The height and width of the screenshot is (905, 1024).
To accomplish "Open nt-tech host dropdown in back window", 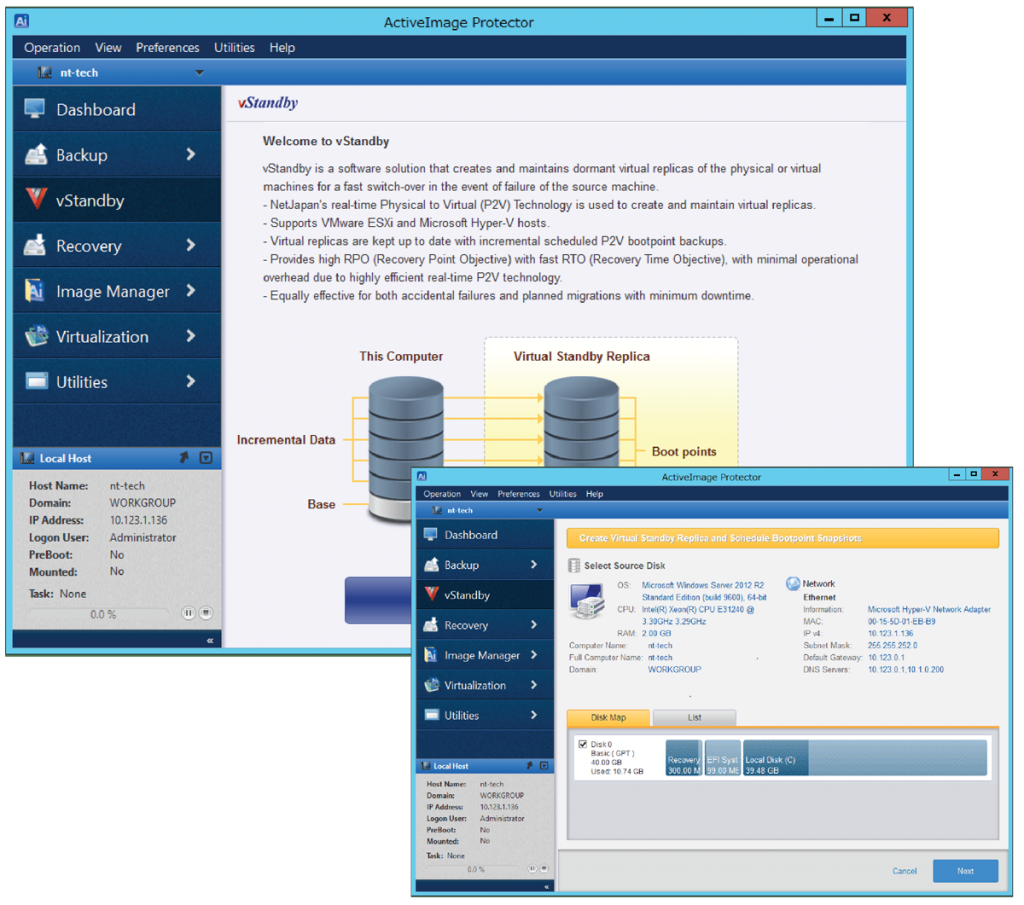I will 199,72.
